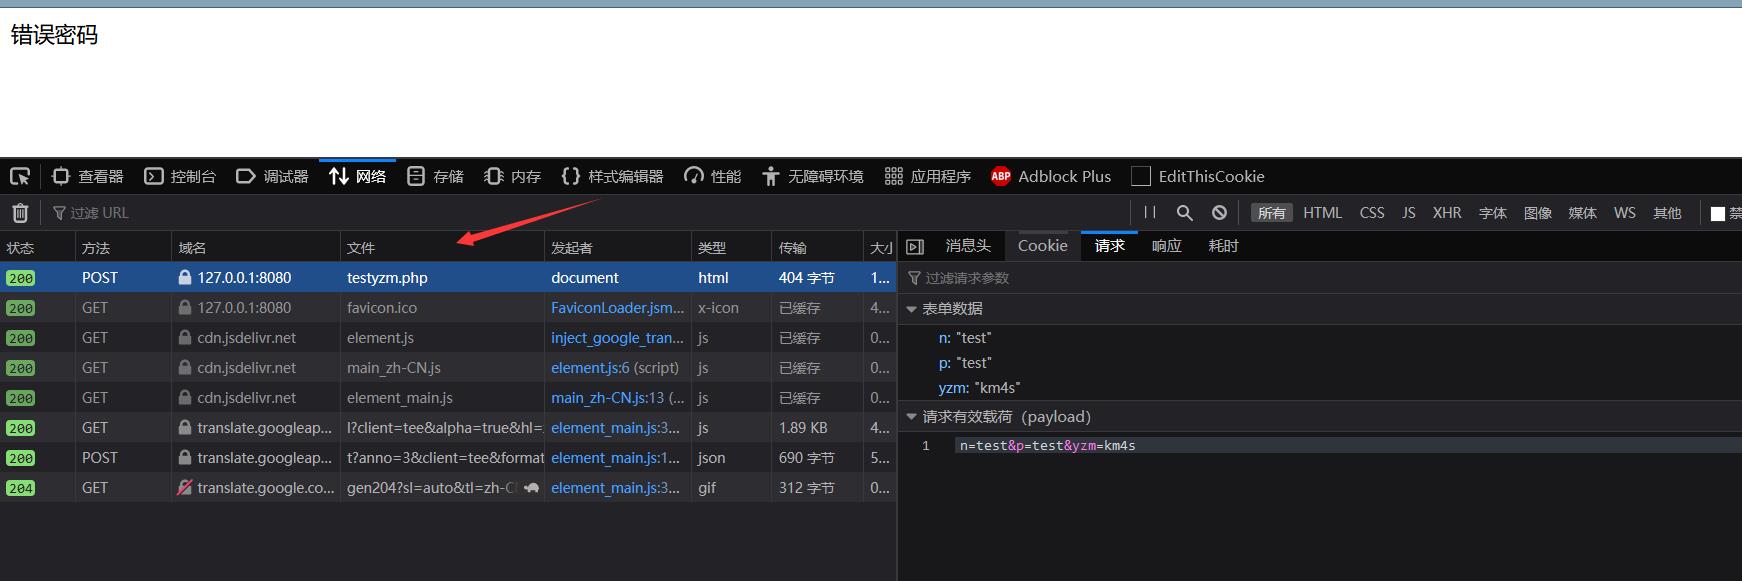Image resolution: width=1742 pixels, height=581 pixels.
Task: Switch to 耗时 timings tab
Action: (1223, 246)
